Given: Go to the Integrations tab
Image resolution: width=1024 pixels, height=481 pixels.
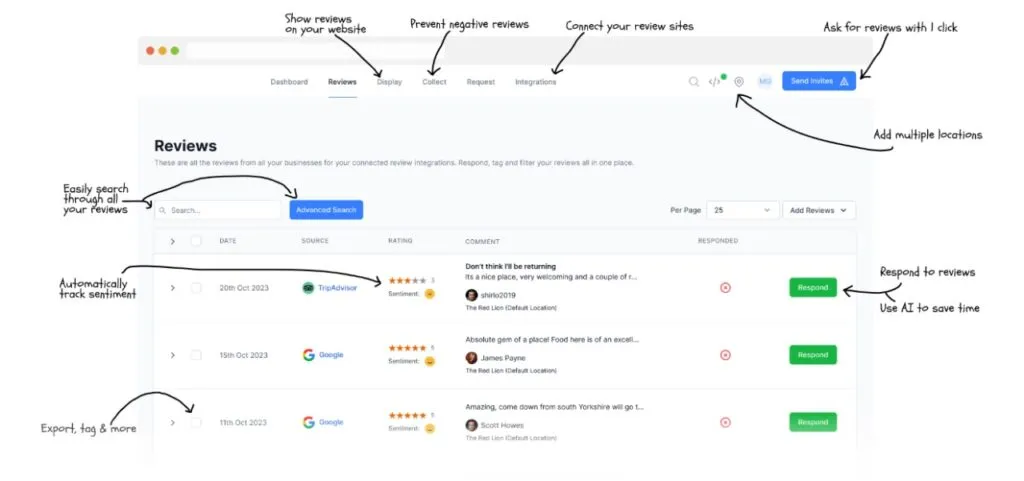Looking at the screenshot, I should (x=535, y=82).
